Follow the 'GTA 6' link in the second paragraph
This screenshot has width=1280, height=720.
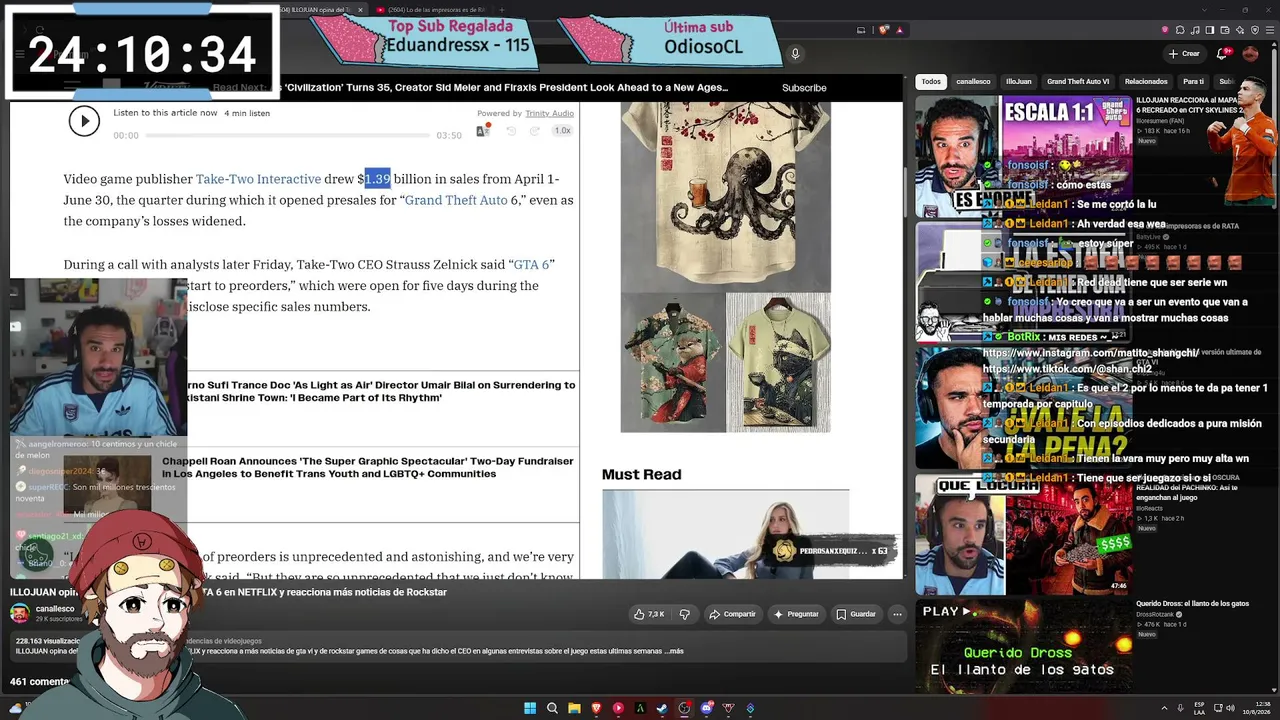(531, 265)
